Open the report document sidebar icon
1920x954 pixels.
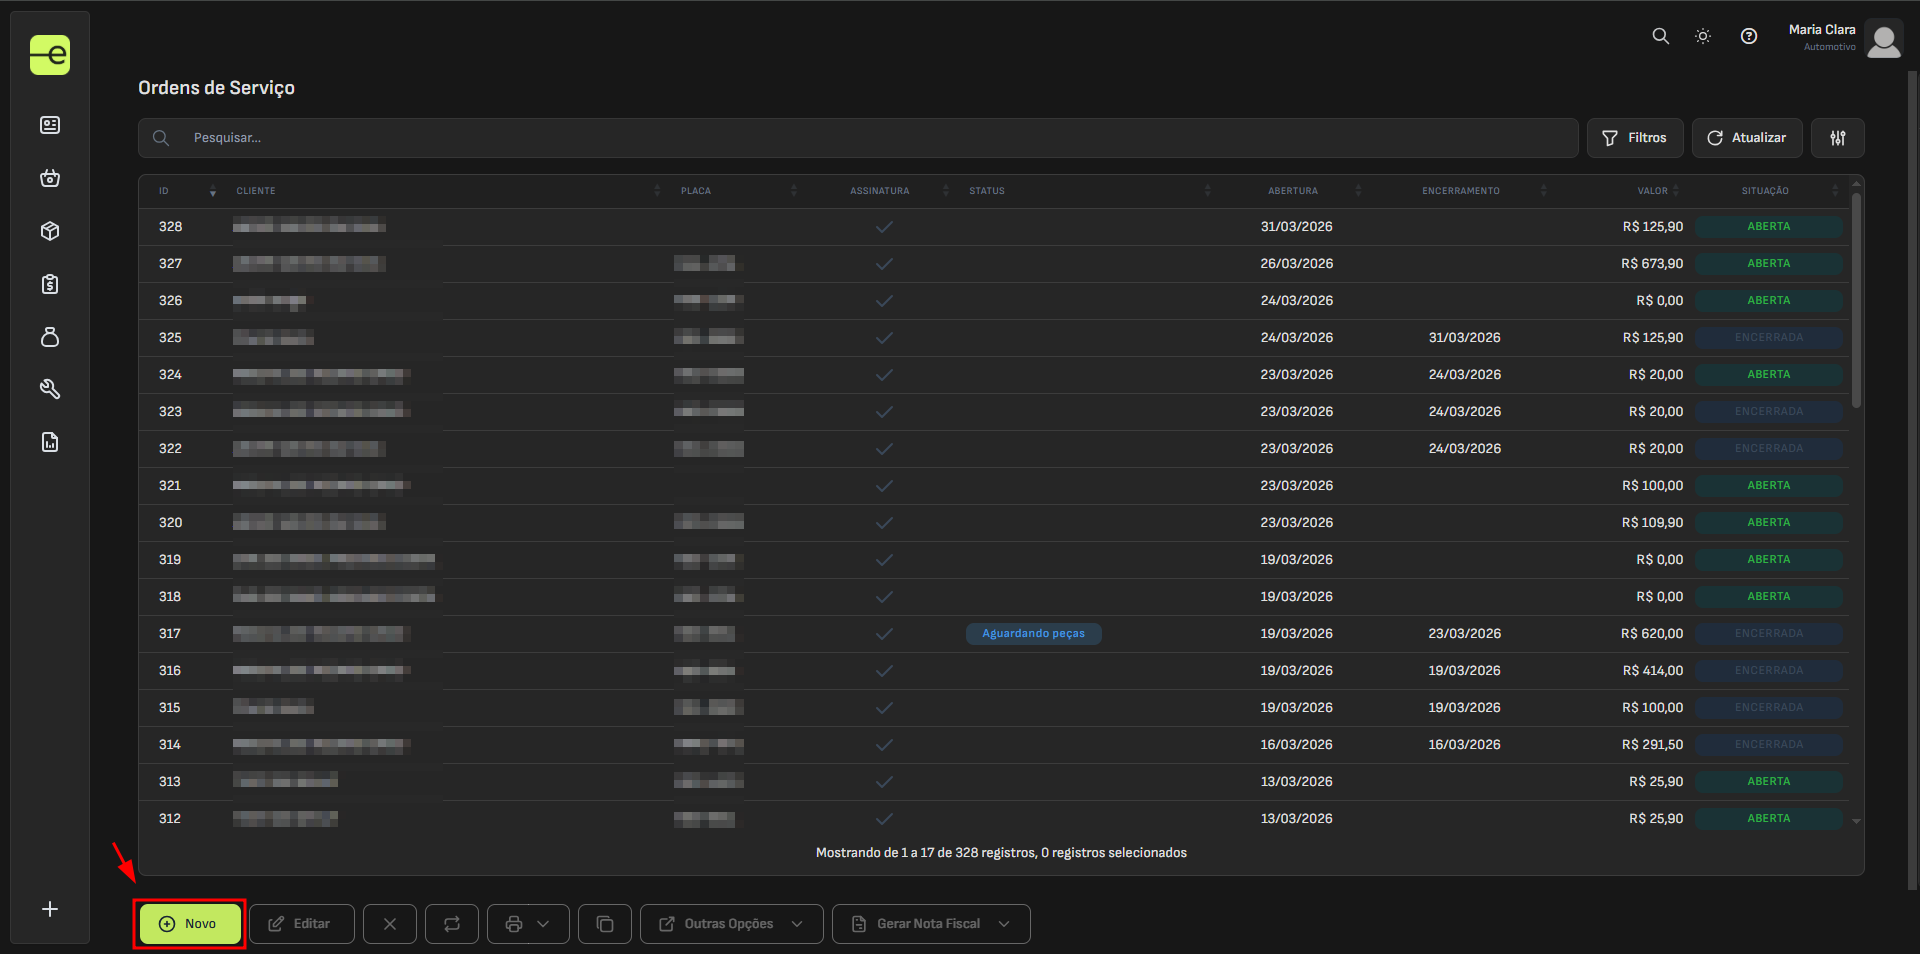pyautogui.click(x=50, y=442)
